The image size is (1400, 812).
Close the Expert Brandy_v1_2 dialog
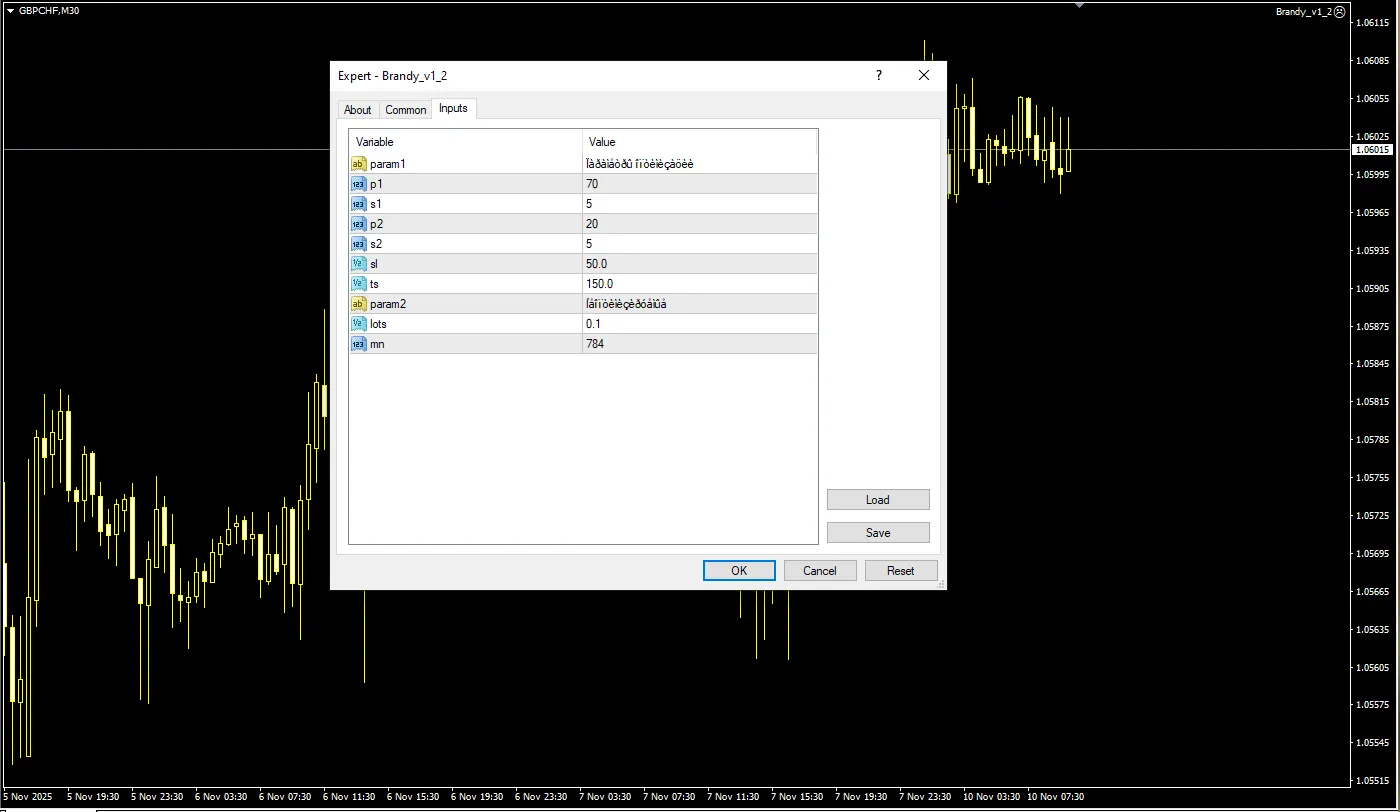click(924, 75)
